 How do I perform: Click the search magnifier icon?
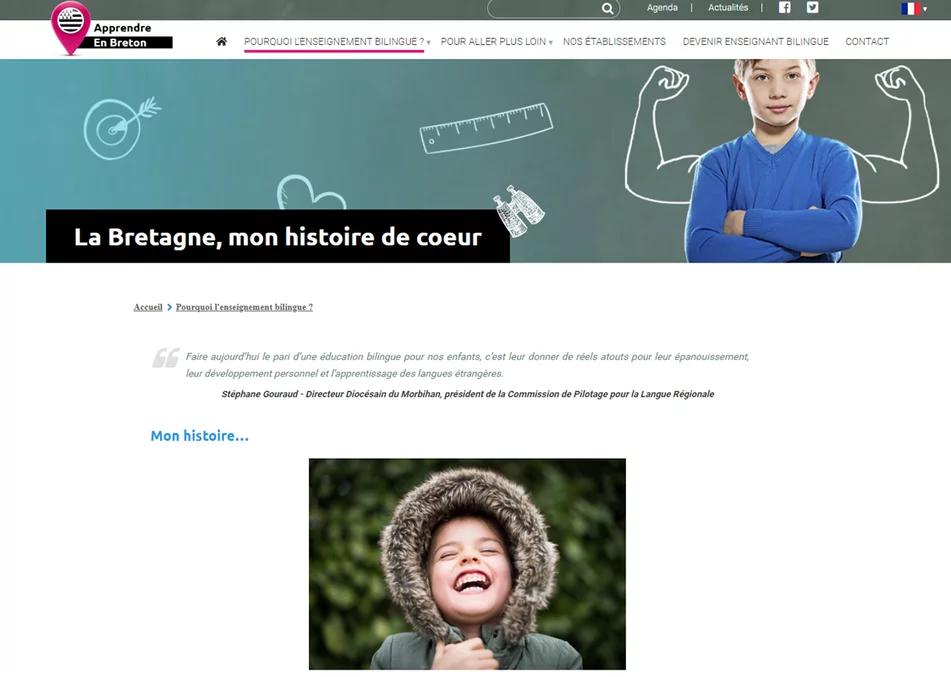click(607, 9)
